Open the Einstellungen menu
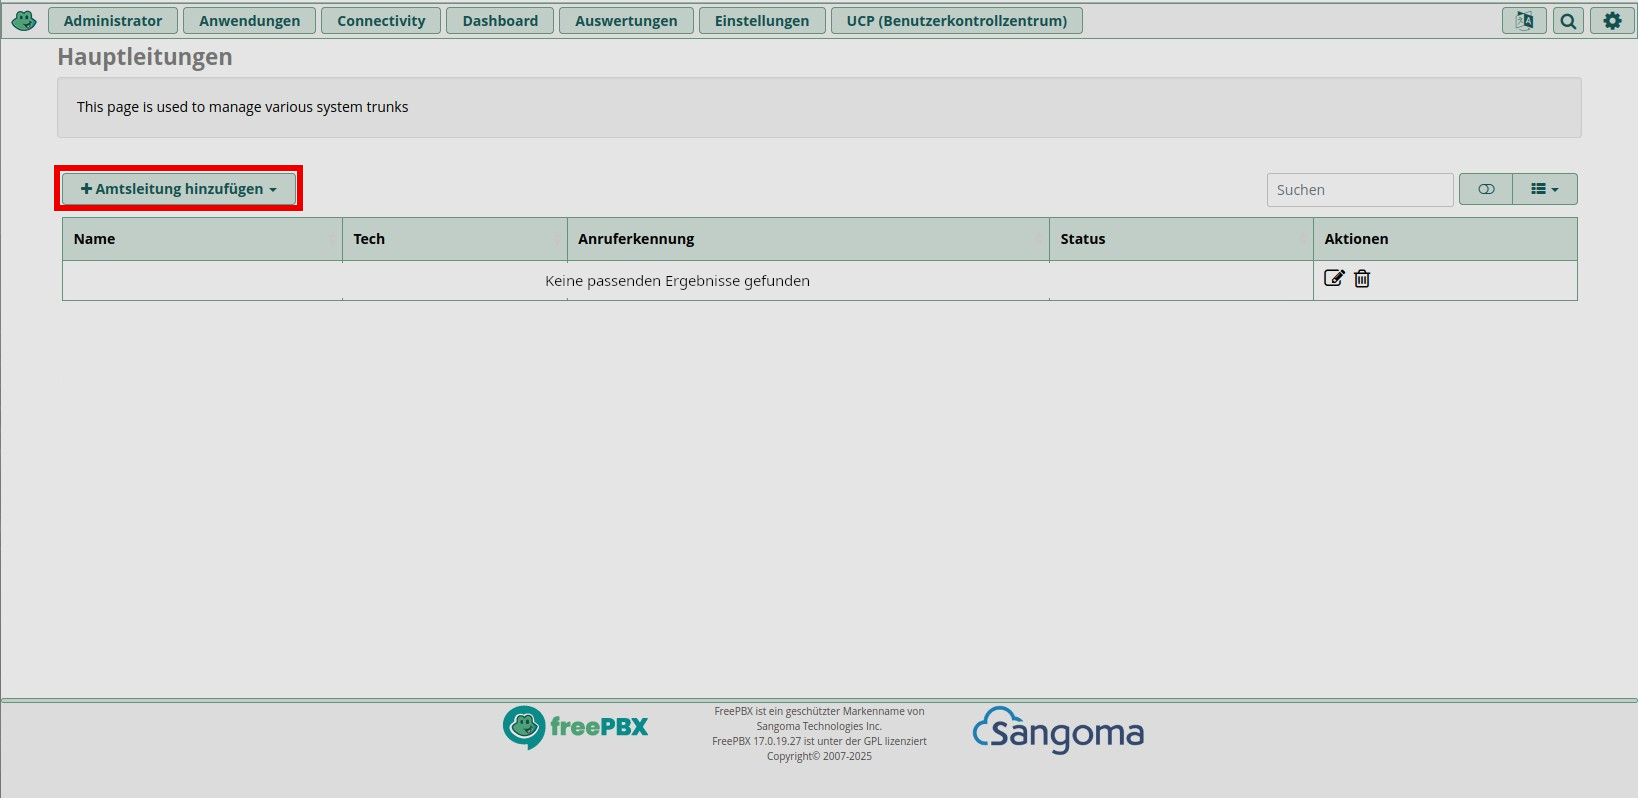 pyautogui.click(x=761, y=21)
